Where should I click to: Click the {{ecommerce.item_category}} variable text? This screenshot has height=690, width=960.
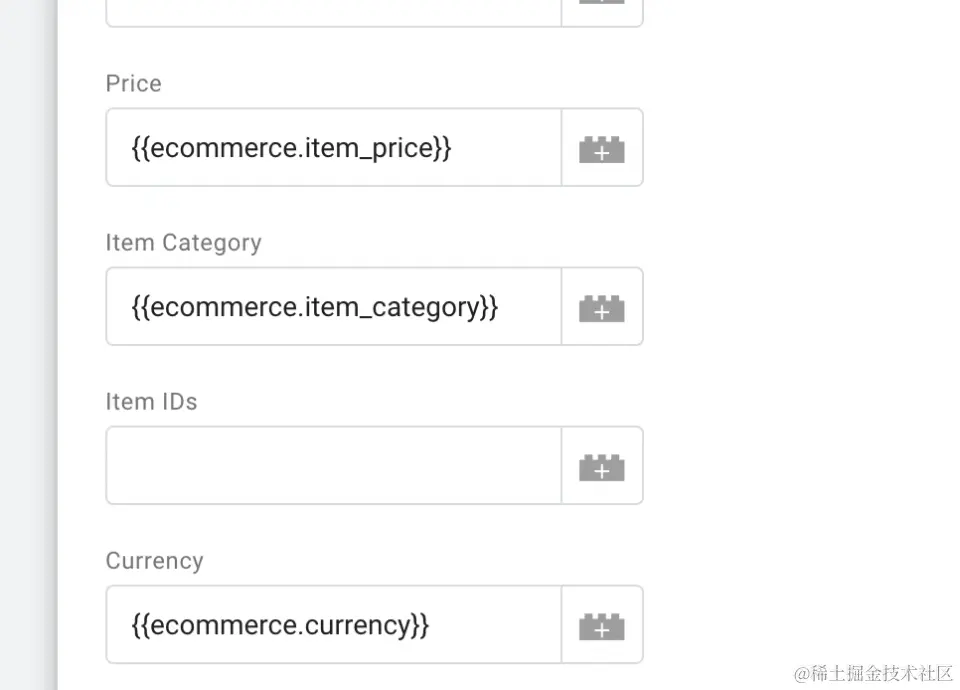click(x=314, y=307)
